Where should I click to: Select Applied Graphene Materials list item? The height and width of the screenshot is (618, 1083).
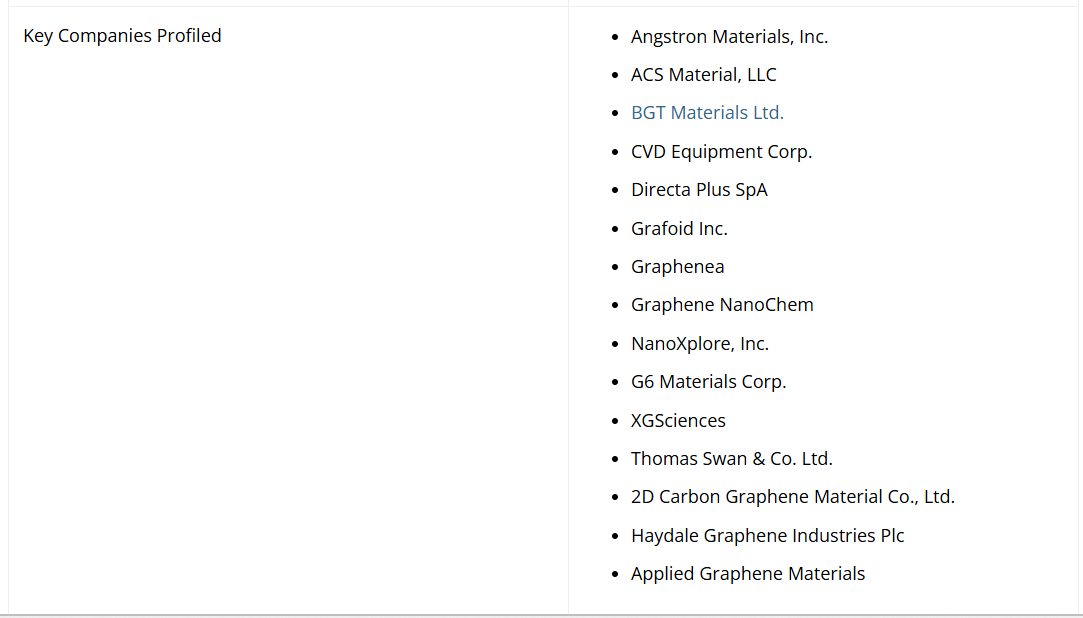(747, 574)
